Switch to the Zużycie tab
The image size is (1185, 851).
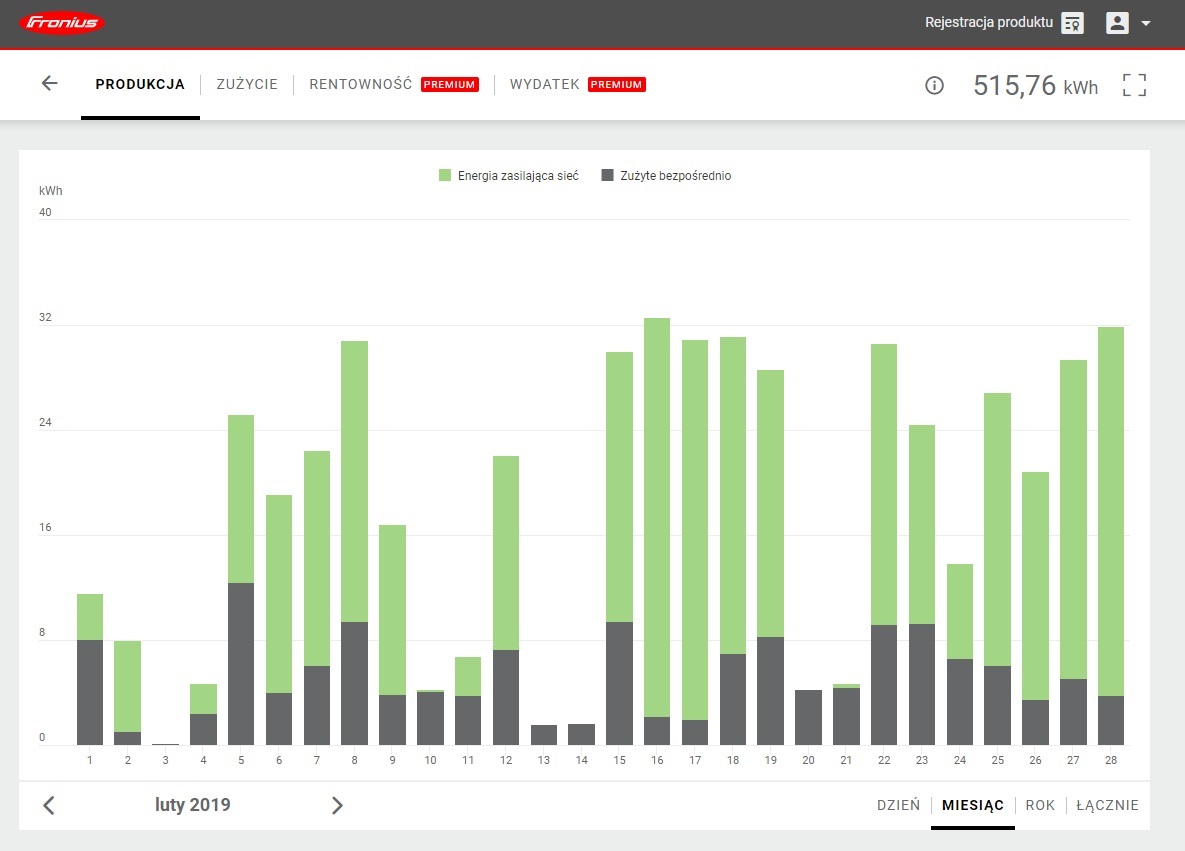[247, 85]
